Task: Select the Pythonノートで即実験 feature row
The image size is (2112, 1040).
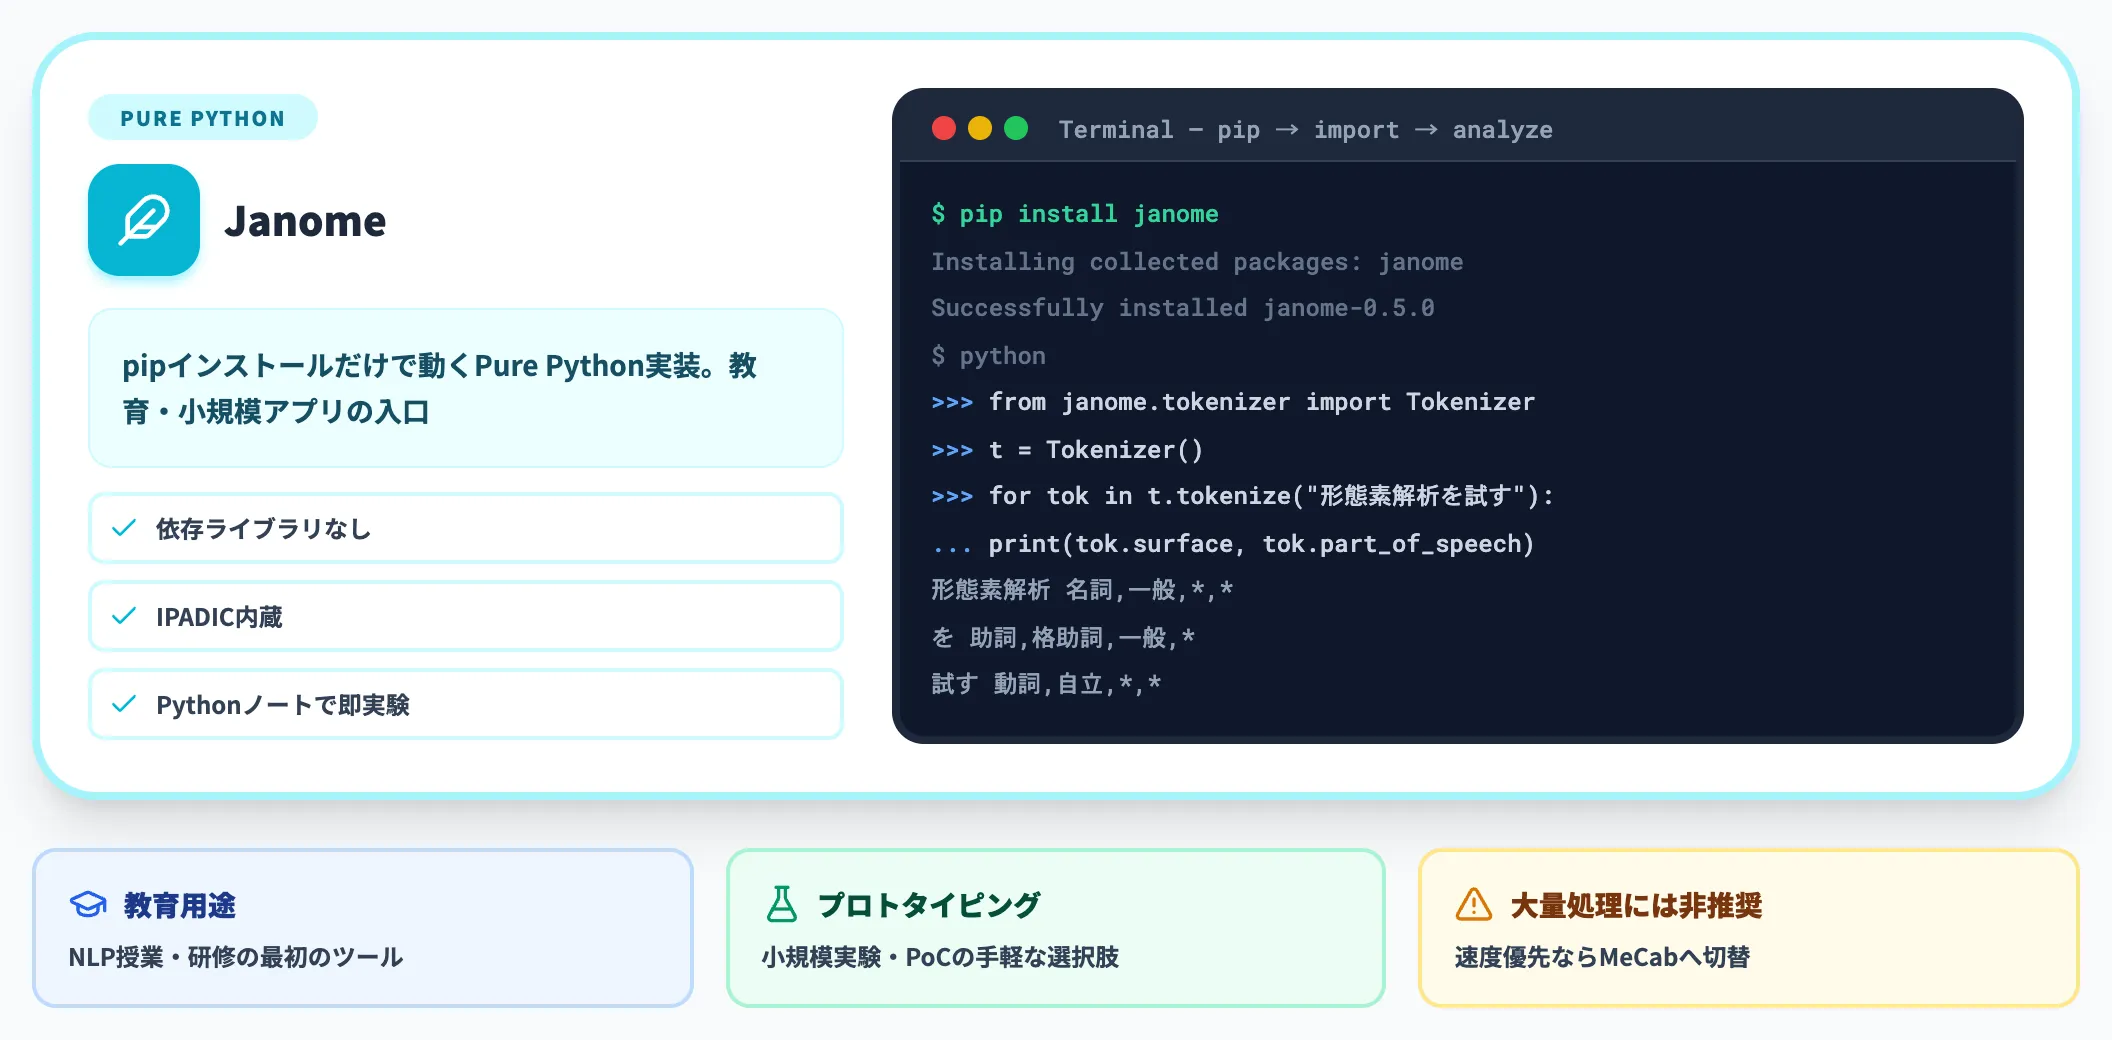Action: (x=466, y=704)
